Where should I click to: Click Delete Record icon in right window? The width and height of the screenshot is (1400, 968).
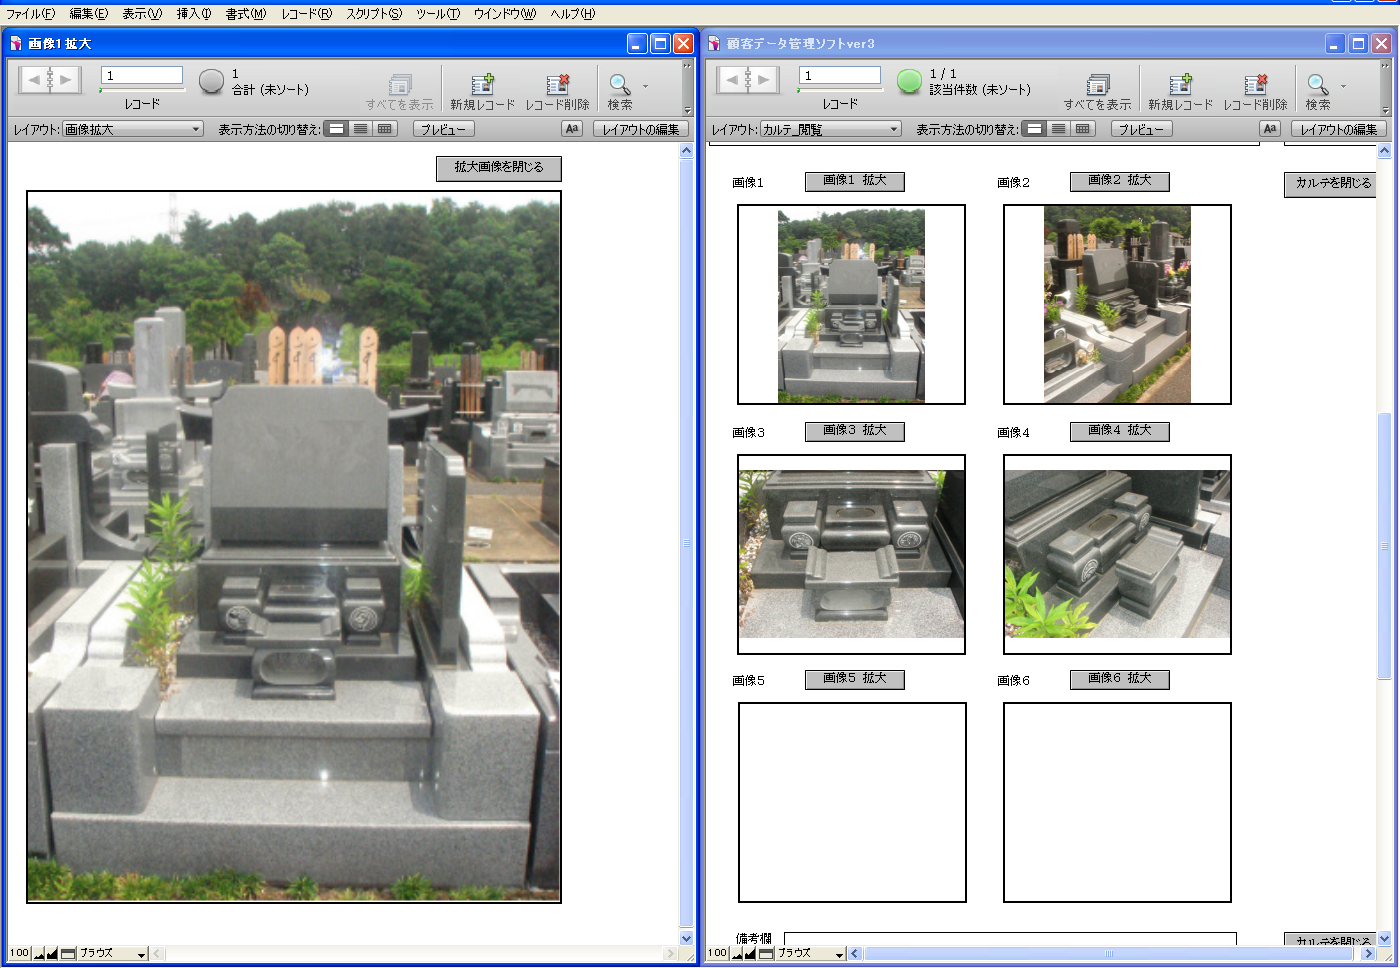click(x=1255, y=84)
